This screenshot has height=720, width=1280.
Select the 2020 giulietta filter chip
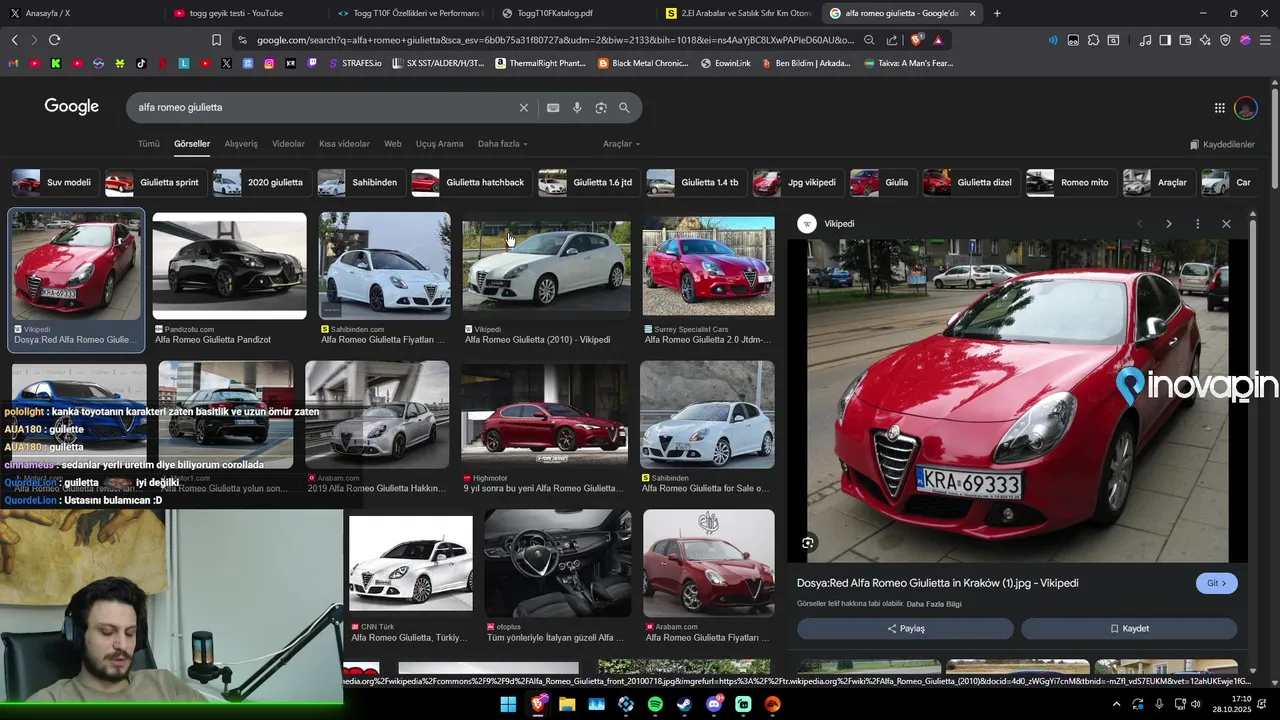(260, 183)
